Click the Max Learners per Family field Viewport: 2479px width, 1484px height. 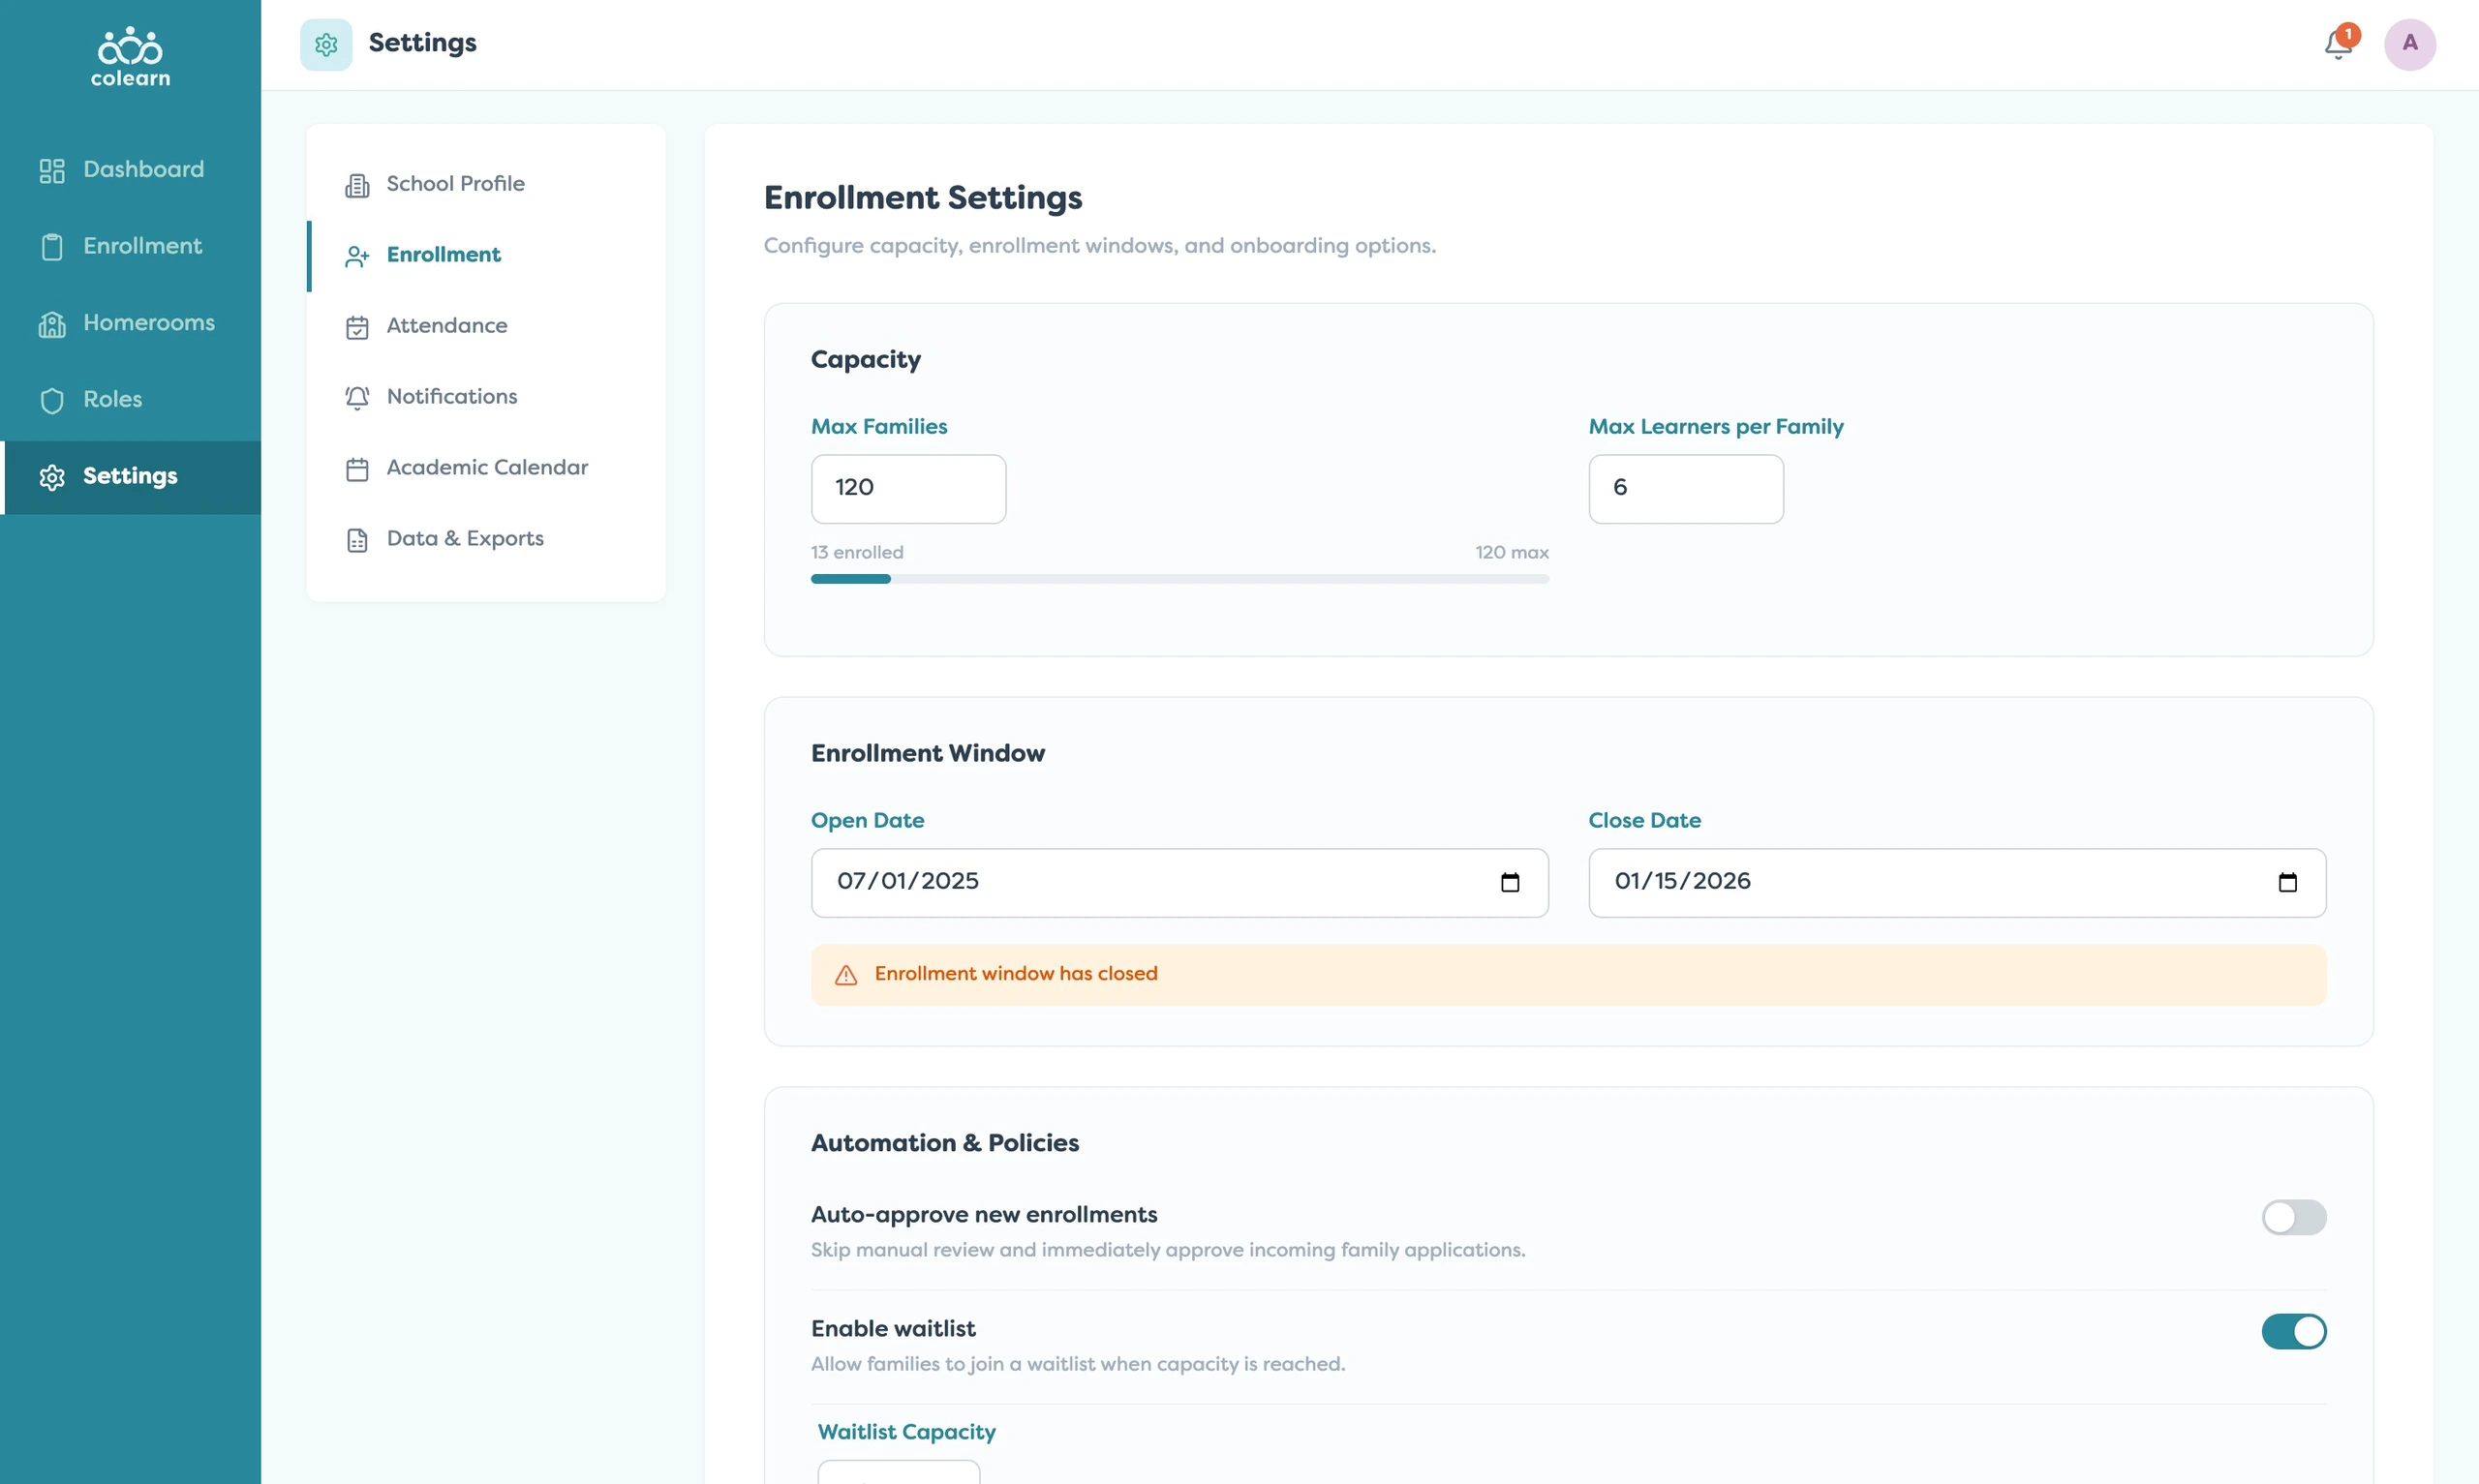[1685, 488]
